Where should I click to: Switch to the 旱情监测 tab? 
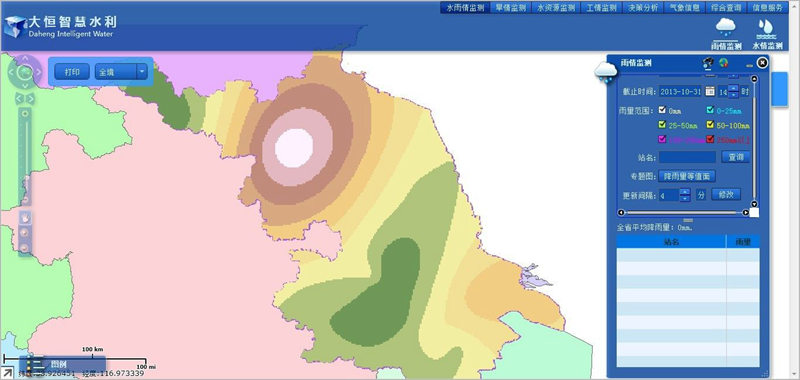pyautogui.click(x=511, y=8)
